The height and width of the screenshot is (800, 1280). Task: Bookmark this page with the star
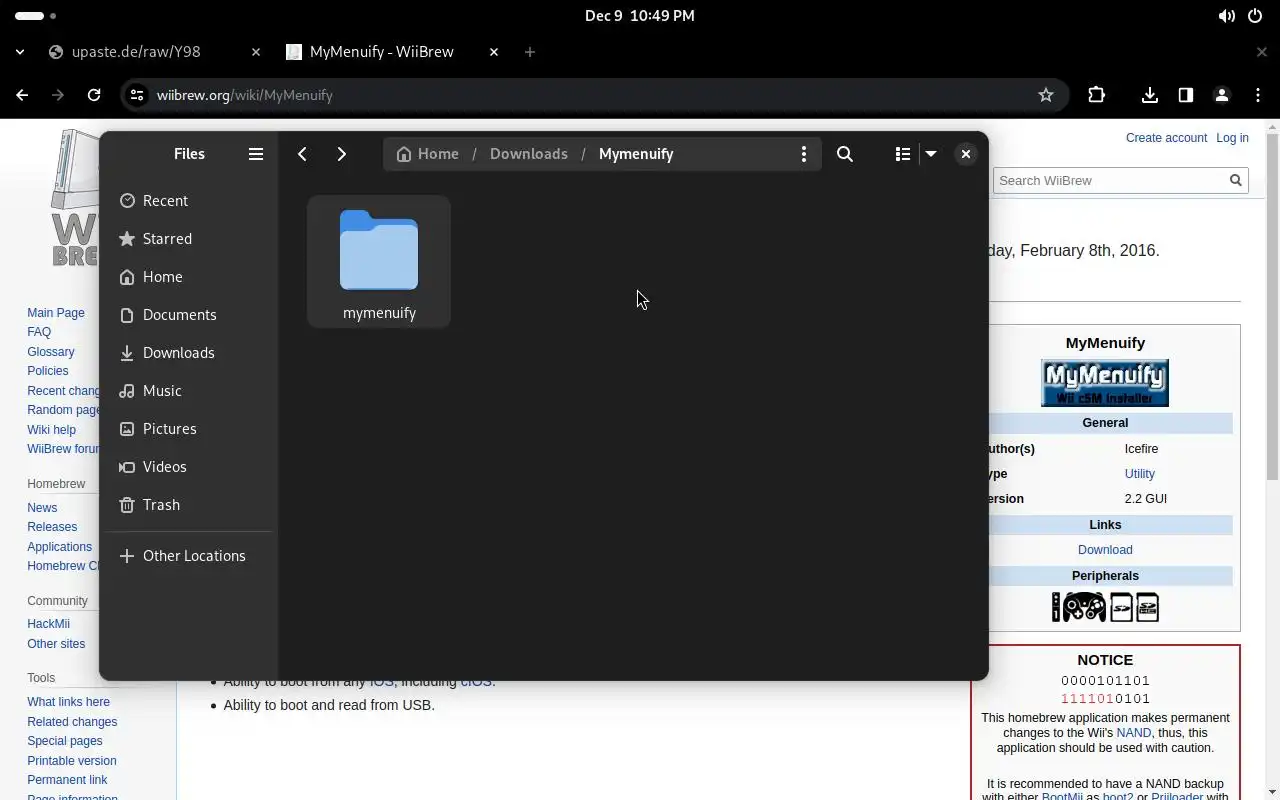click(x=1046, y=95)
